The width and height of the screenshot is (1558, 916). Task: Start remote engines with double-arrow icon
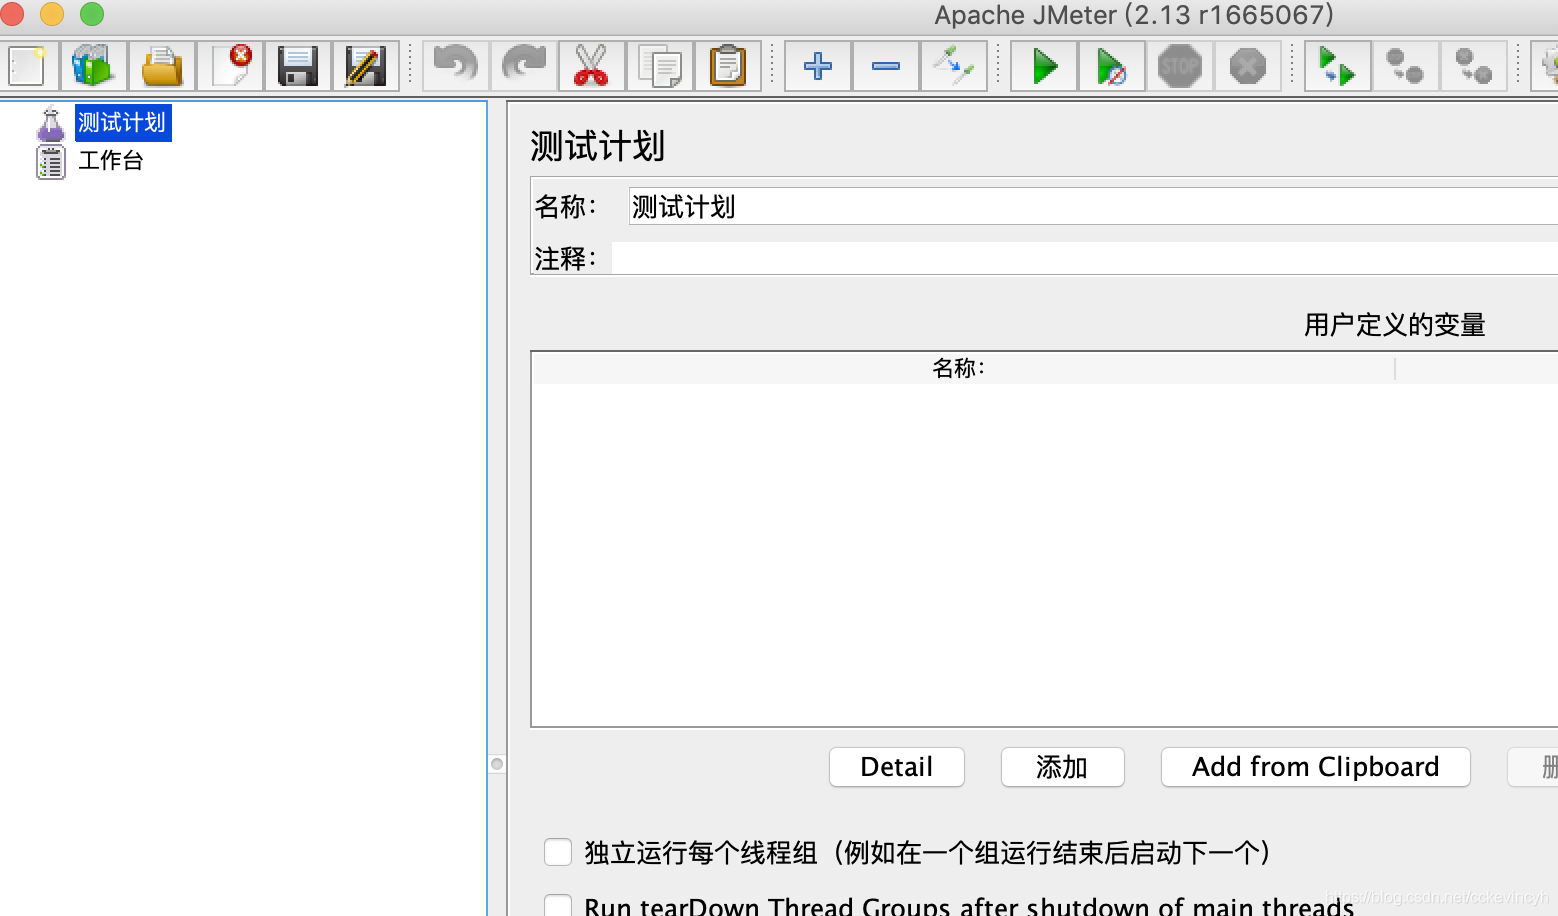(x=1338, y=67)
